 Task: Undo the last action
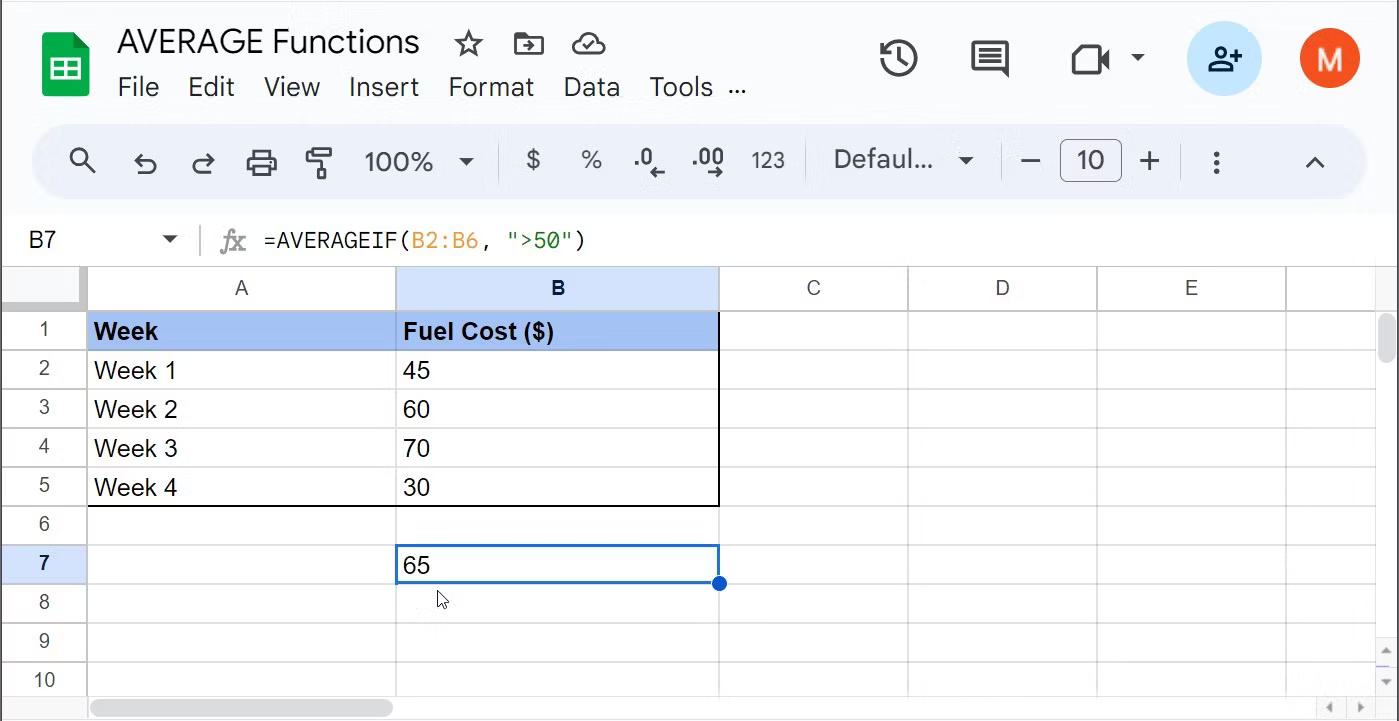(145, 161)
